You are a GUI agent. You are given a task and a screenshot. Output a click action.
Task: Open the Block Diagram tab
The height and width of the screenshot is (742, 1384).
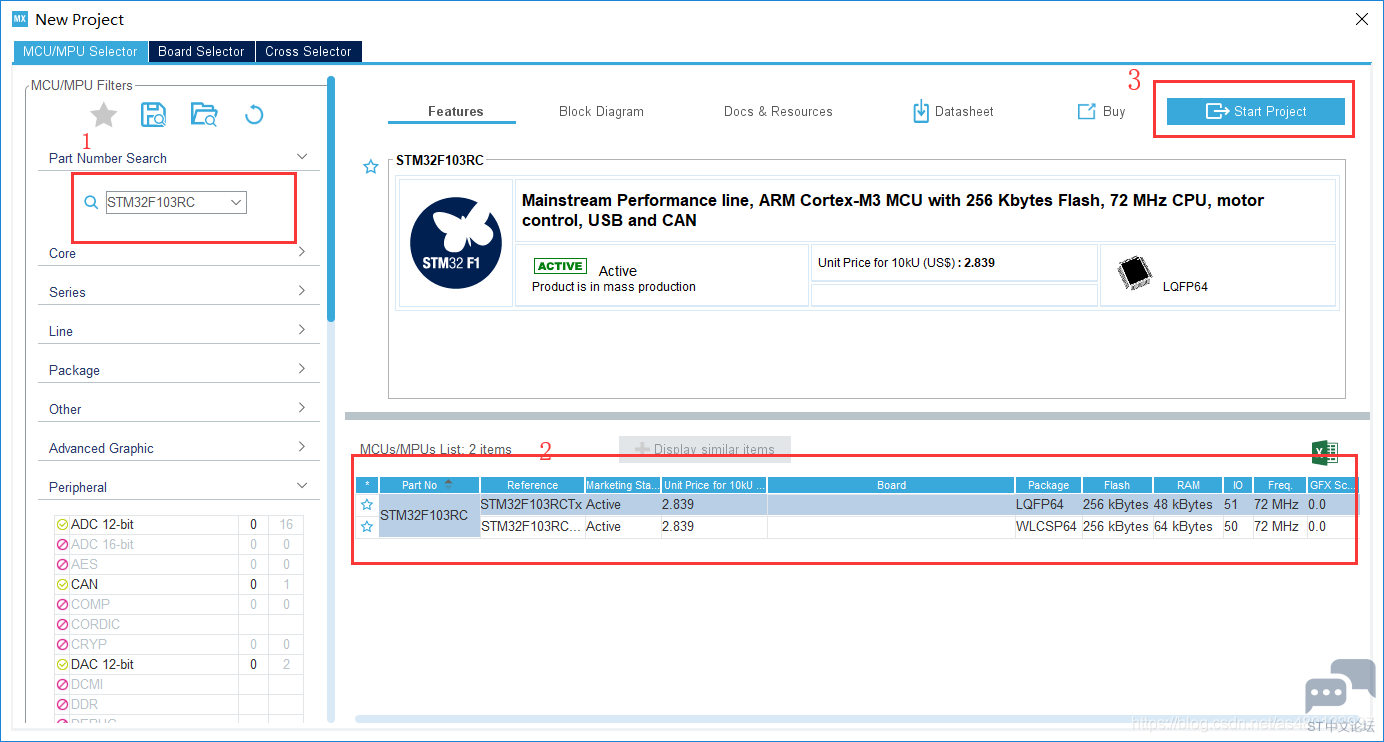click(601, 111)
